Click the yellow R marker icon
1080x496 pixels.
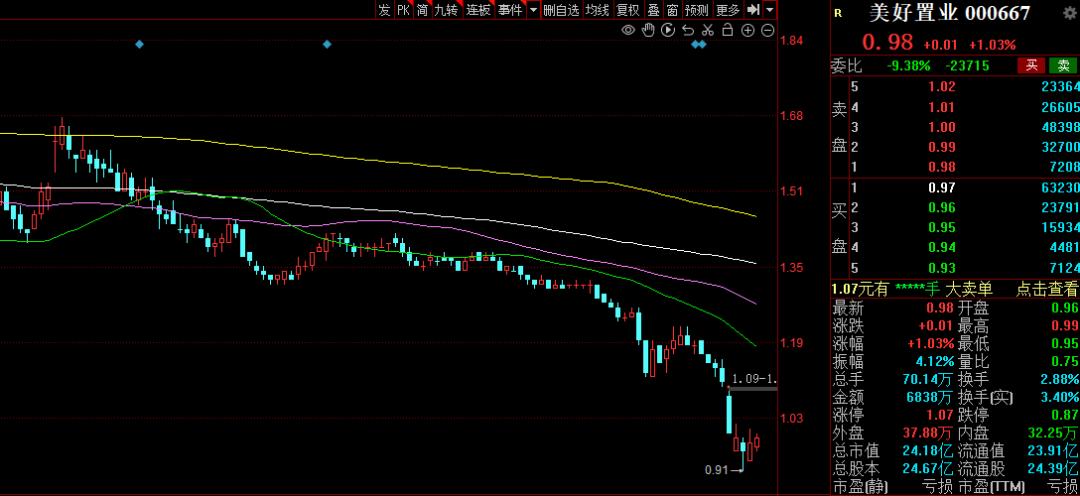(838, 12)
